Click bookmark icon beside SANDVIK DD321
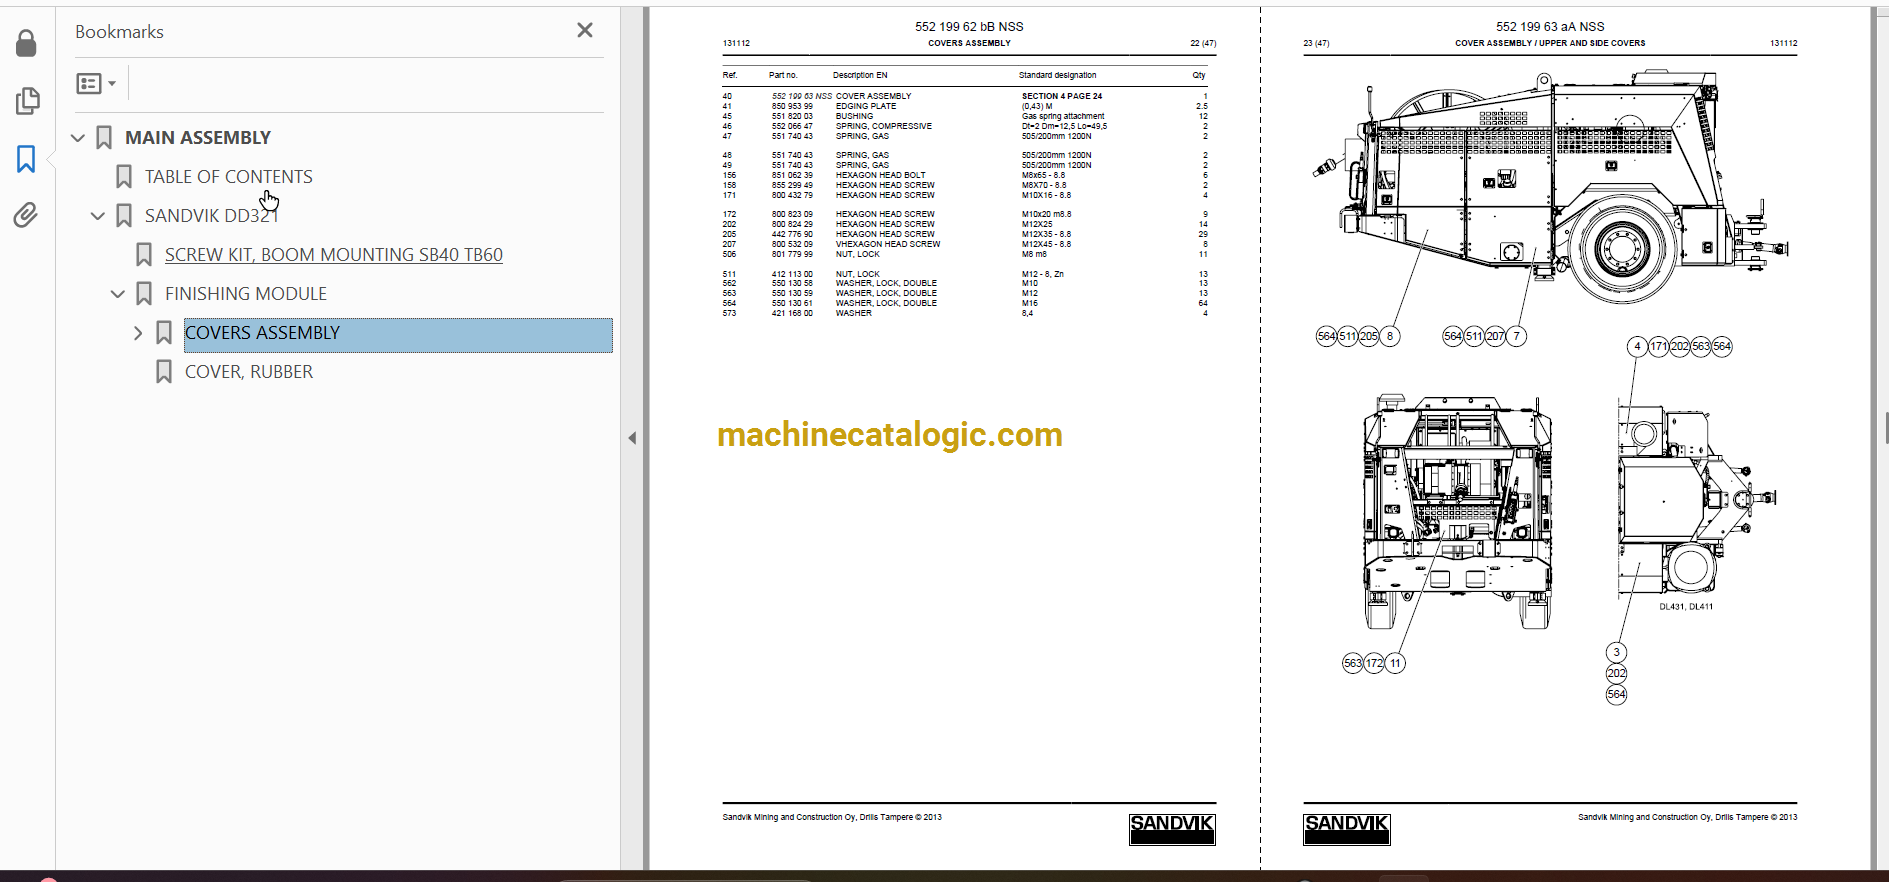1889x882 pixels. [124, 216]
